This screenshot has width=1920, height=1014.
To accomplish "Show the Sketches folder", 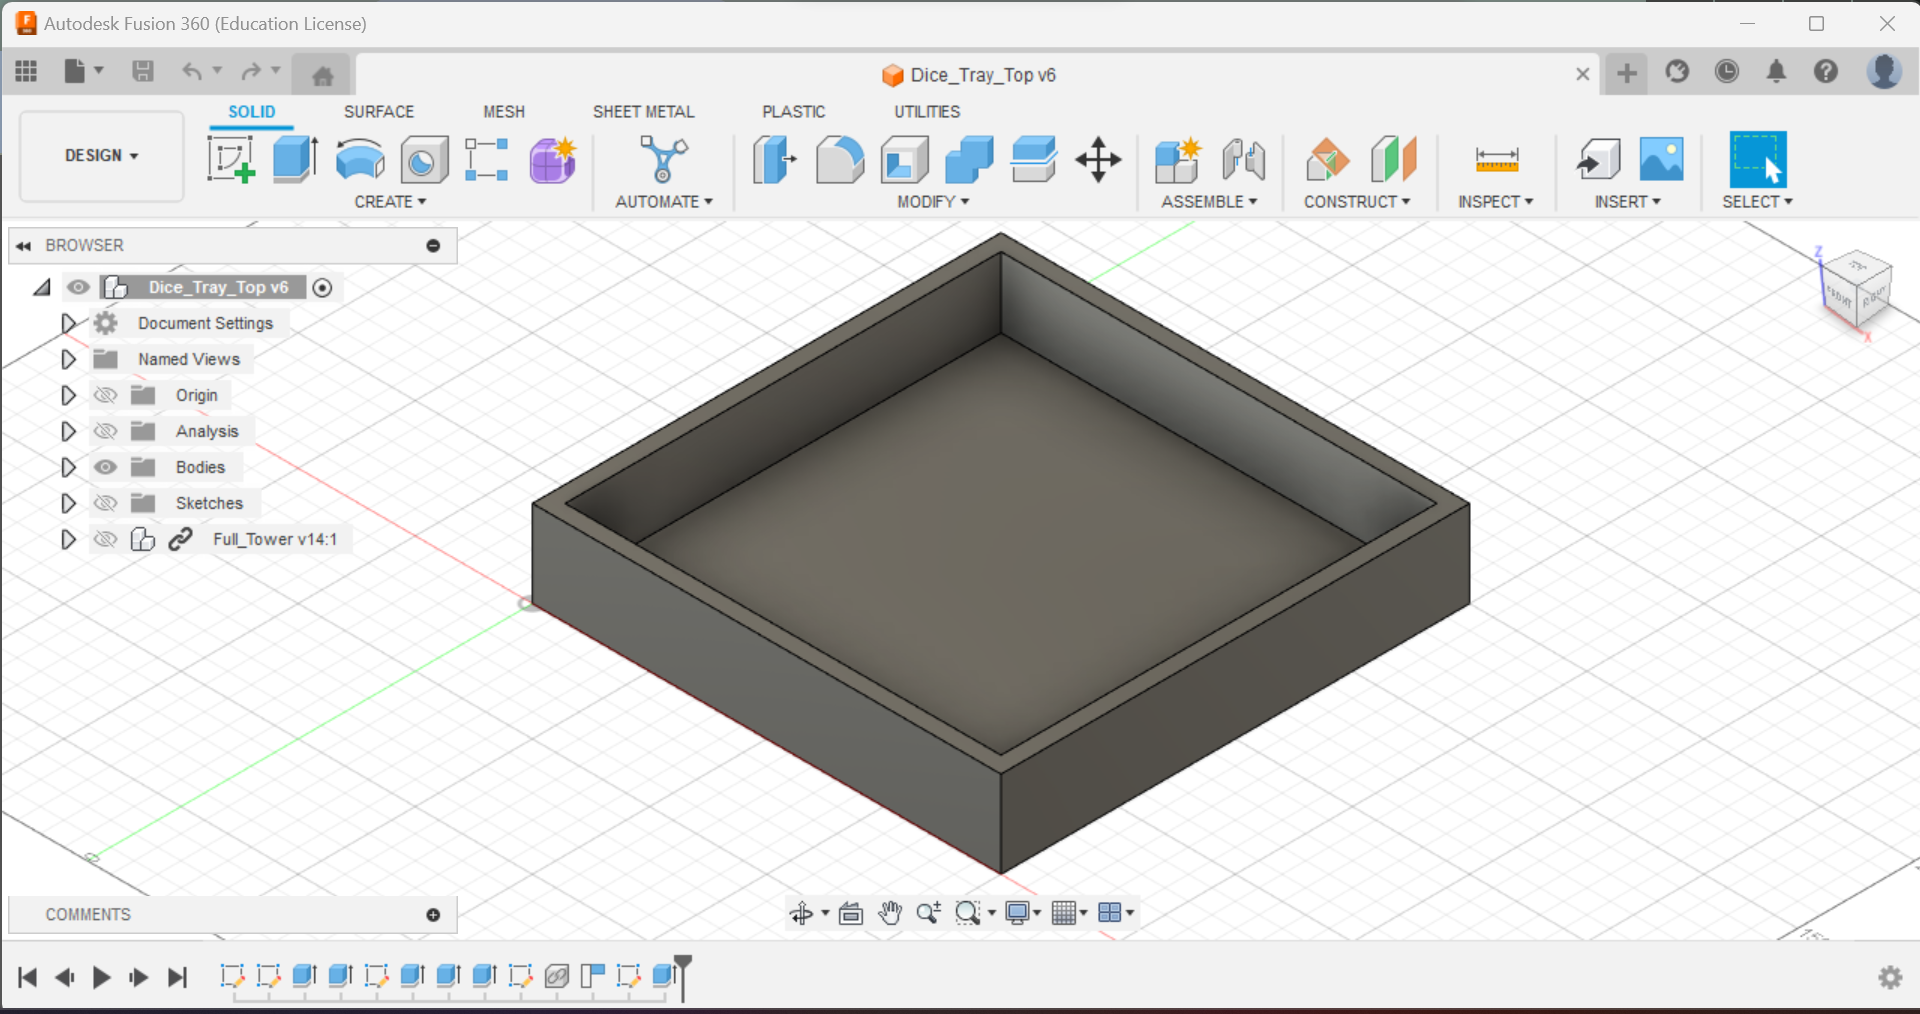I will (x=105, y=503).
